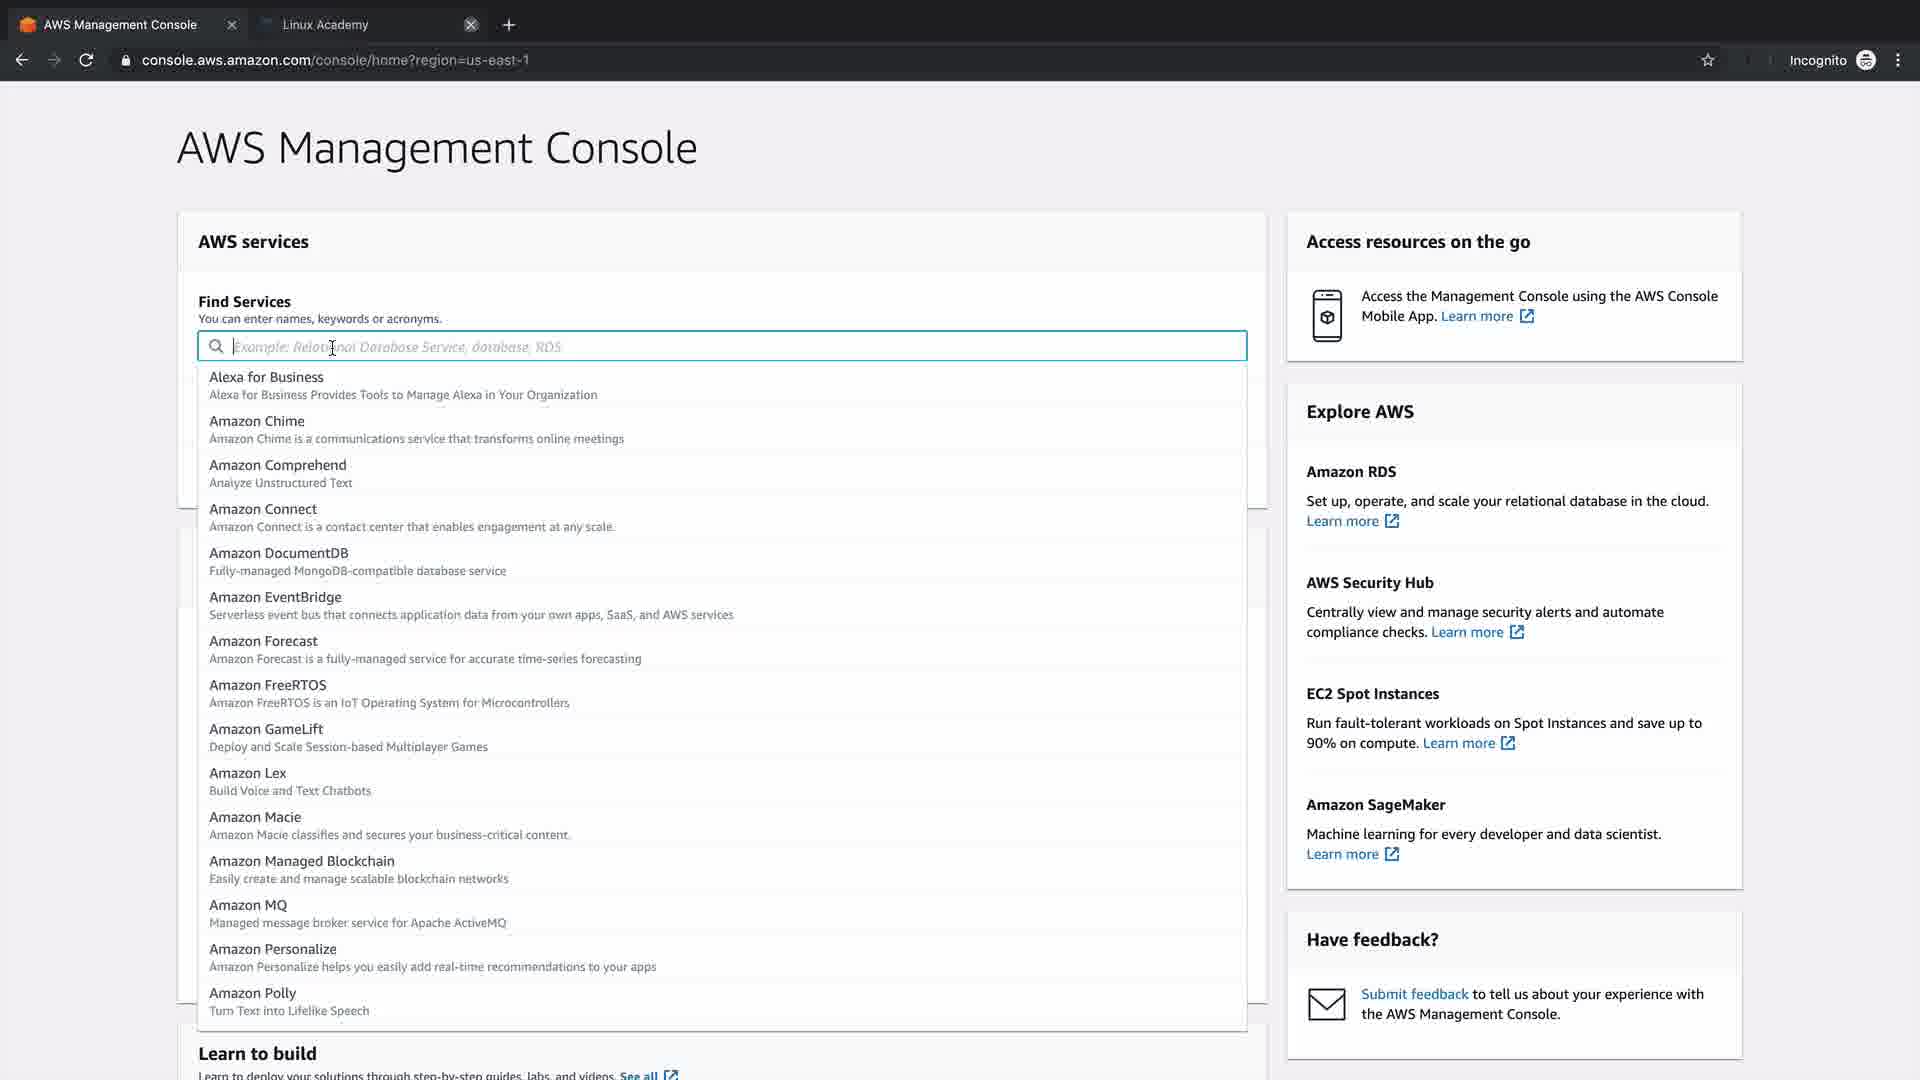1920x1080 pixels.
Task: Close the Linux Academy tab
Action: point(471,24)
